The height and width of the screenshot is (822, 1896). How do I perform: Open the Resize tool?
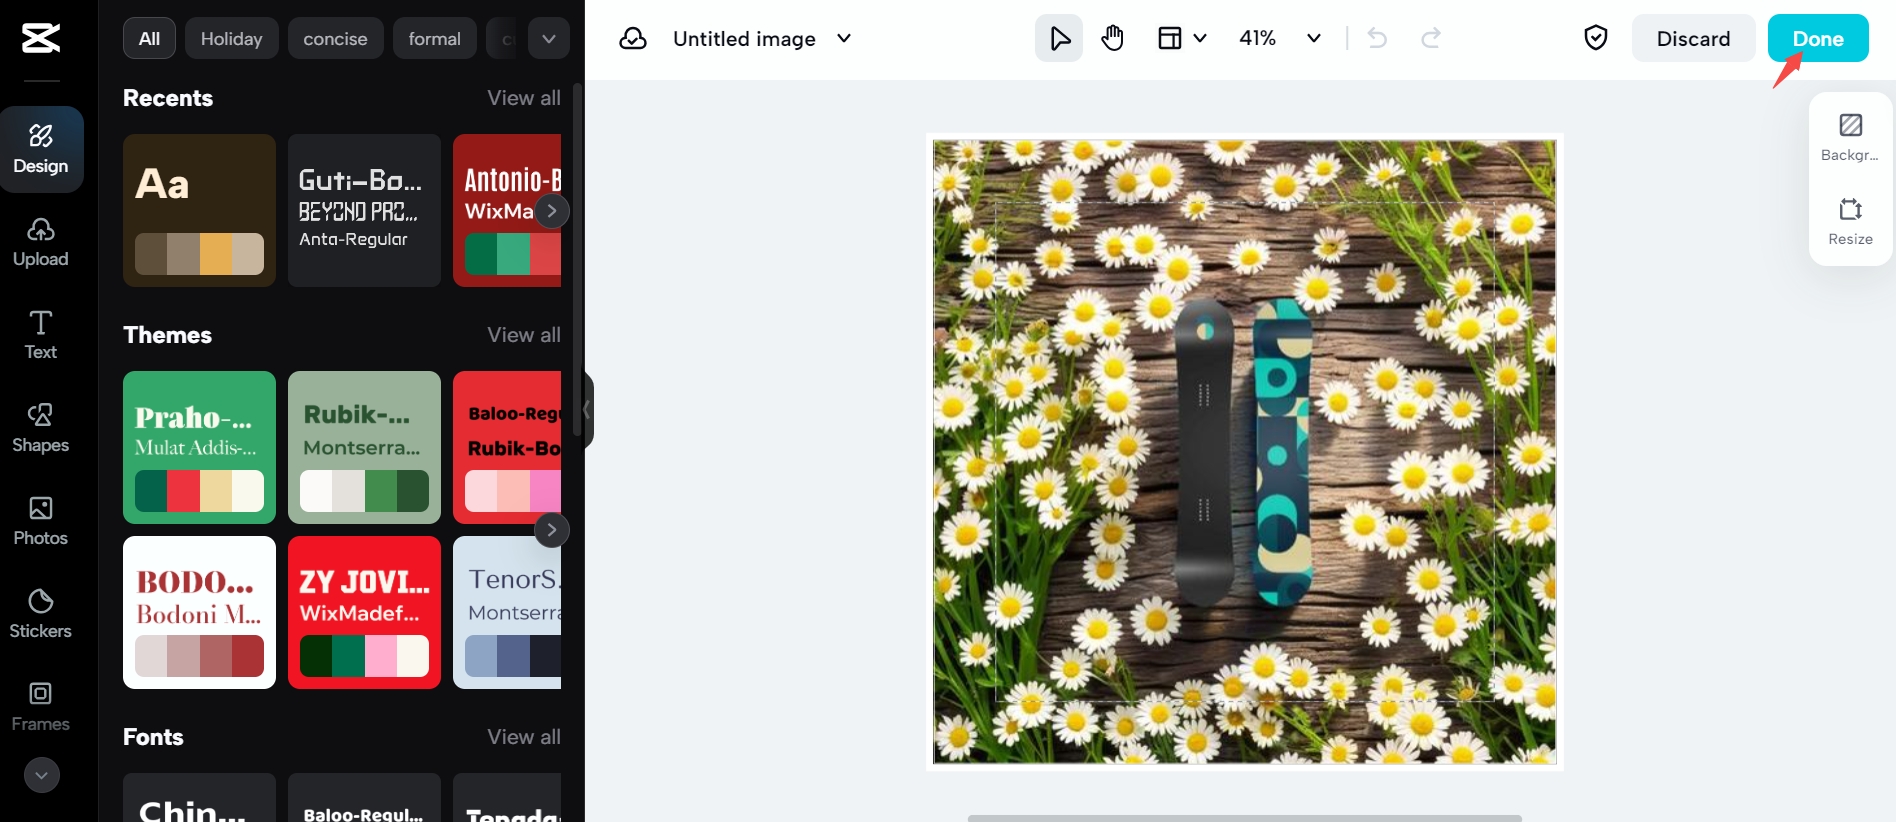pyautogui.click(x=1850, y=222)
